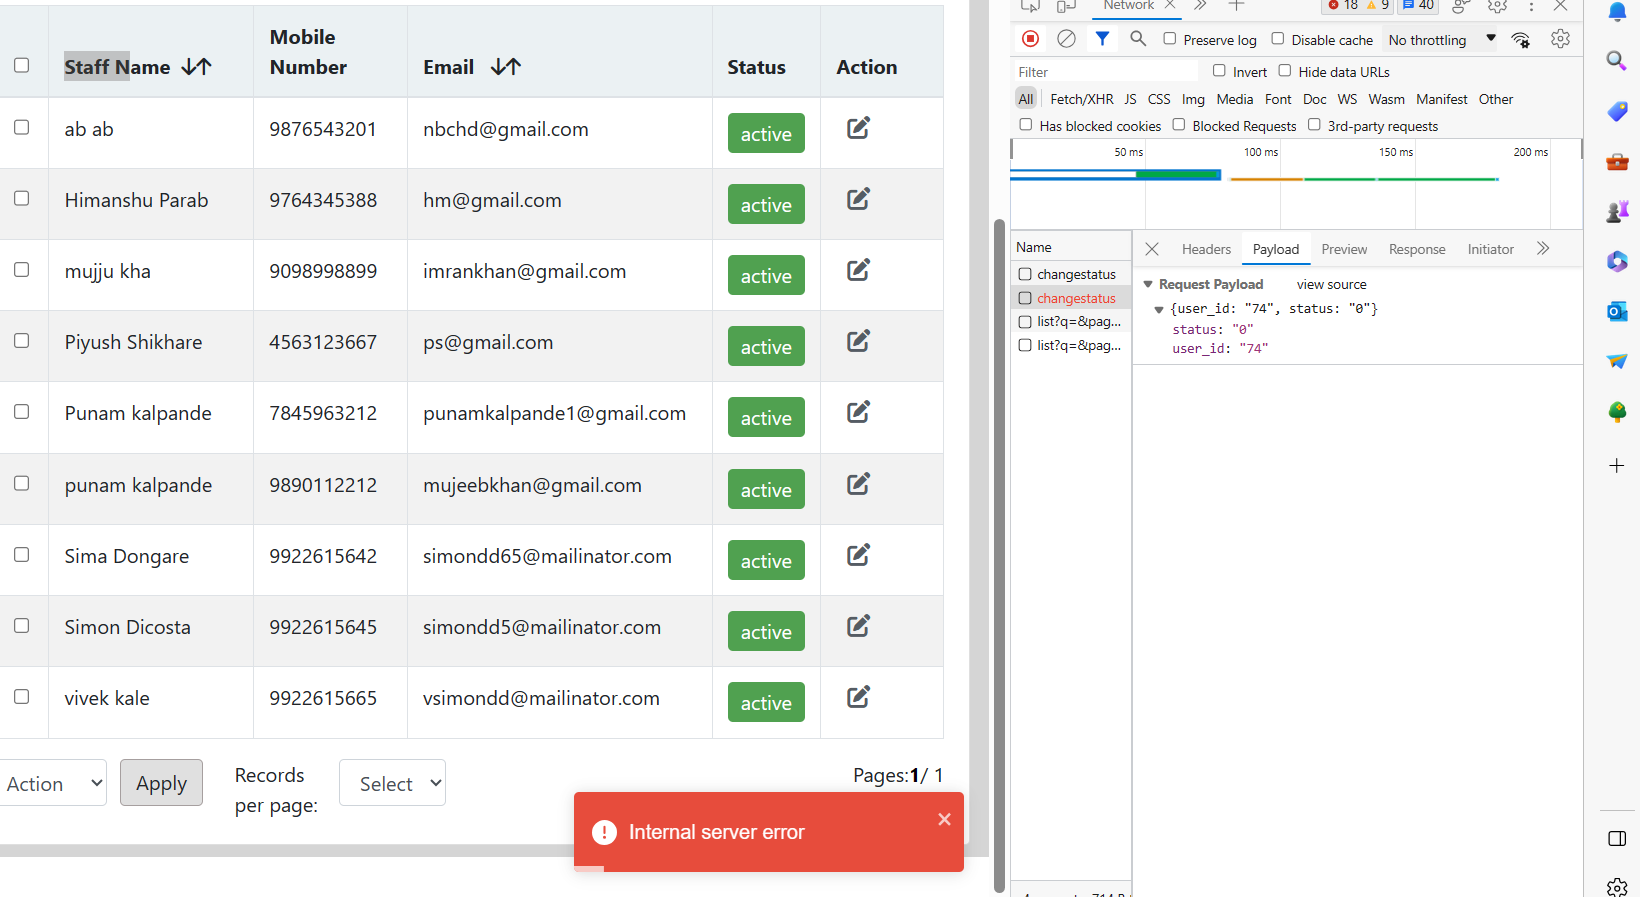Open sidebar notifications bell
The width and height of the screenshot is (1640, 897).
click(1616, 12)
